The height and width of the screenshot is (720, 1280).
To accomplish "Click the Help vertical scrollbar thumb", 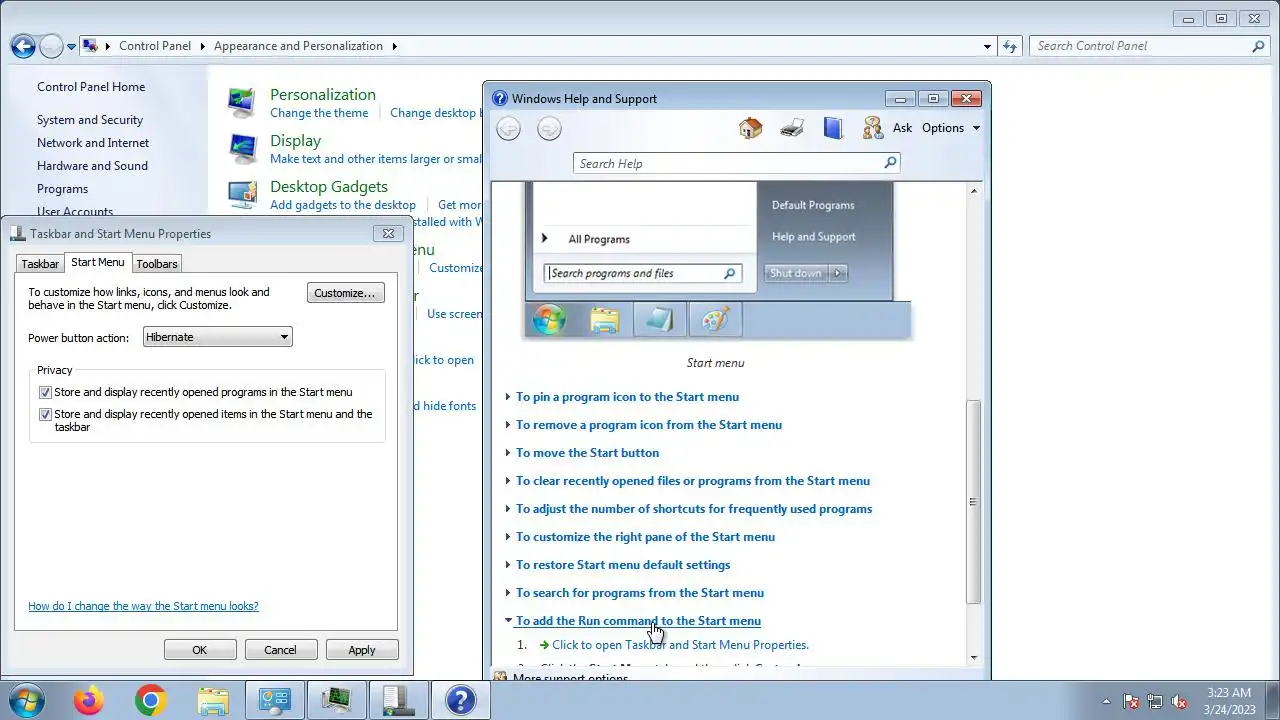I will [x=974, y=501].
